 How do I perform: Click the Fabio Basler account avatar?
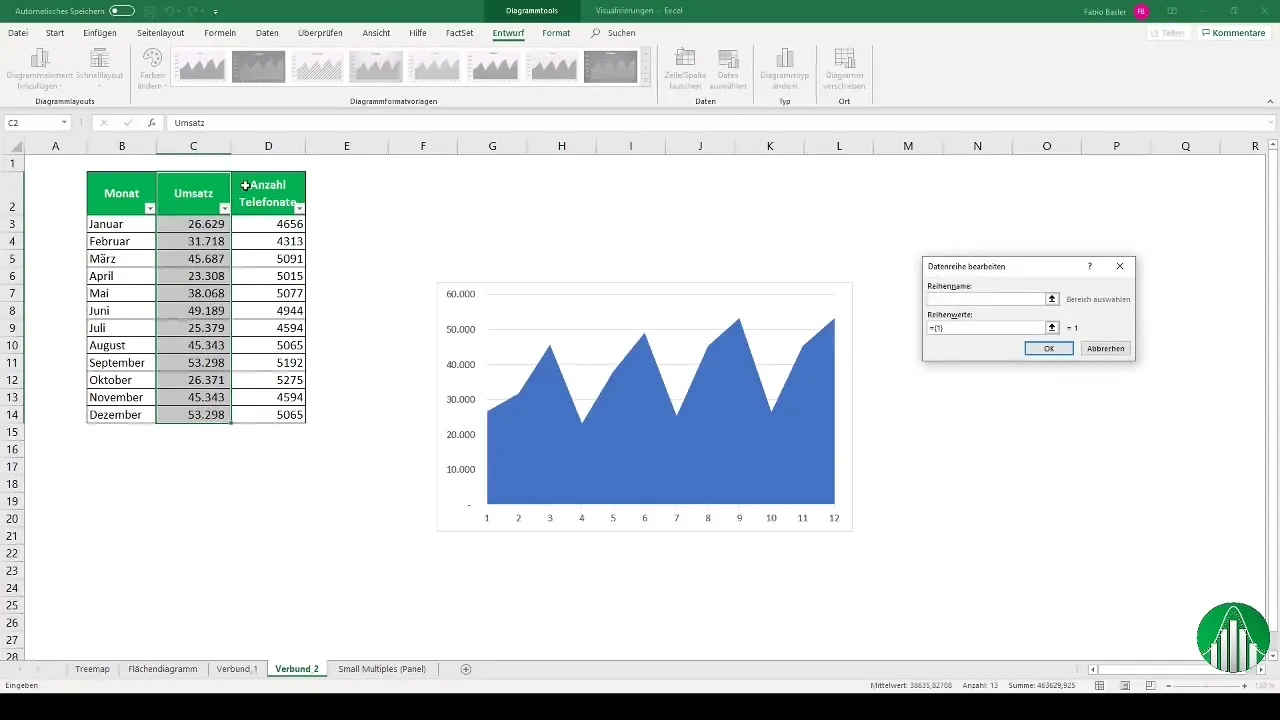[x=1141, y=11]
